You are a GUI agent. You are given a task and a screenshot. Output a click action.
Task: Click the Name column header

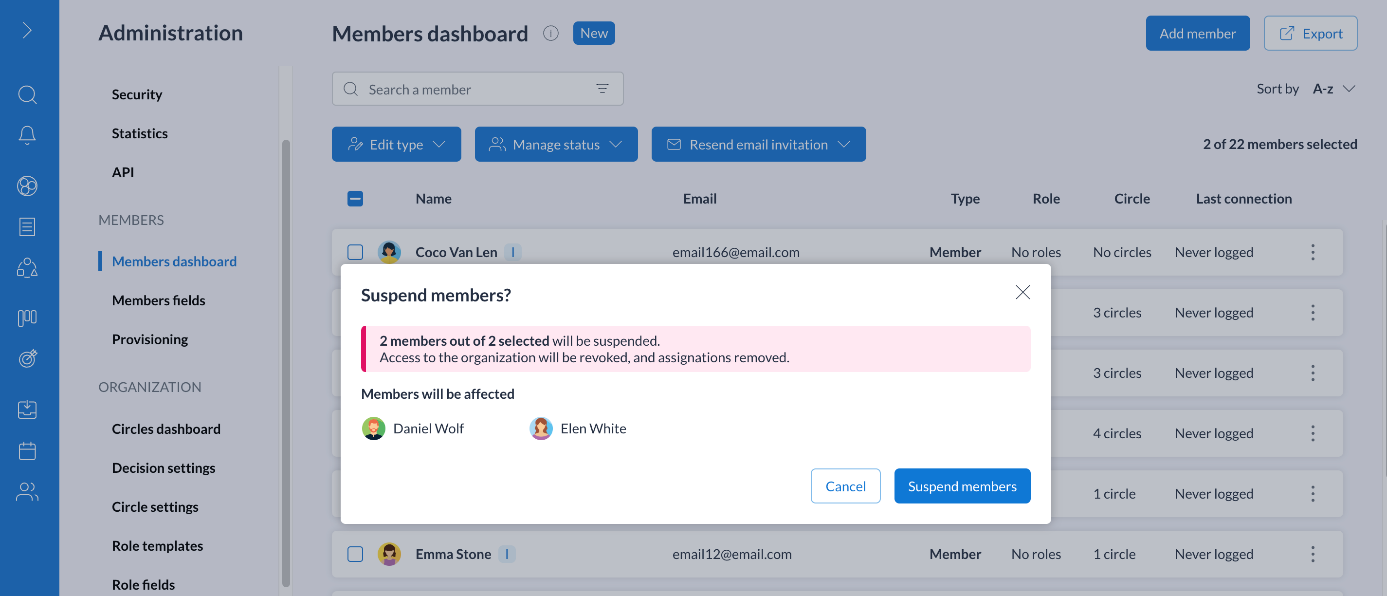[434, 198]
